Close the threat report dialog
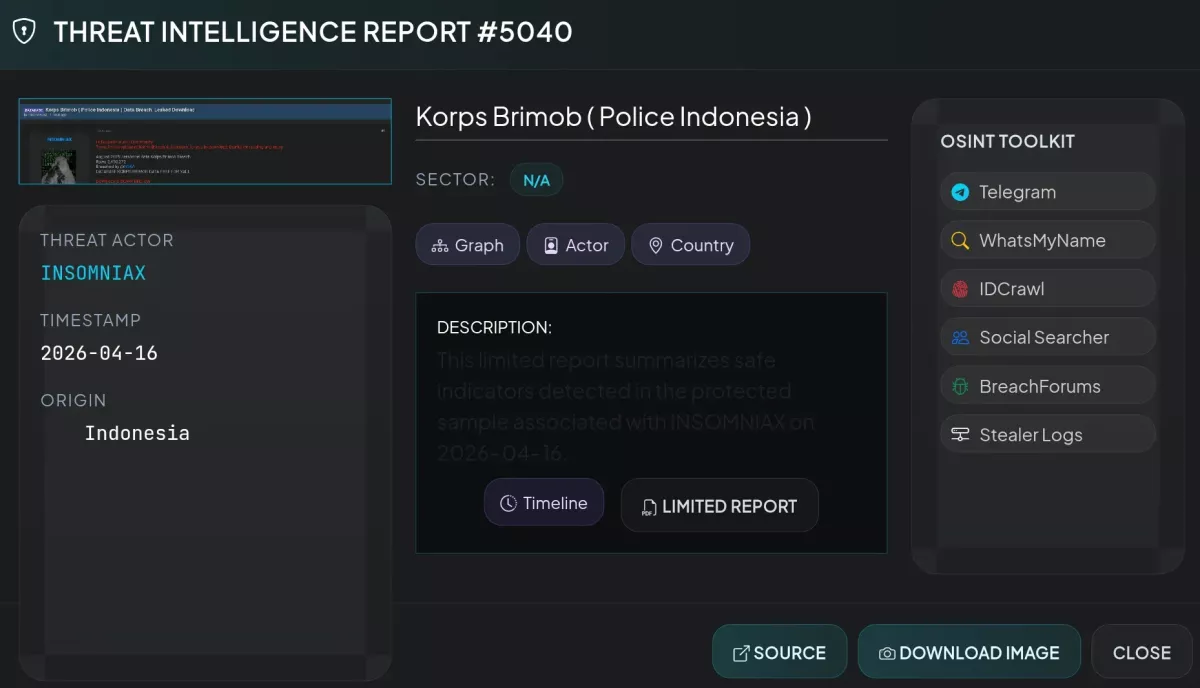 1142,652
